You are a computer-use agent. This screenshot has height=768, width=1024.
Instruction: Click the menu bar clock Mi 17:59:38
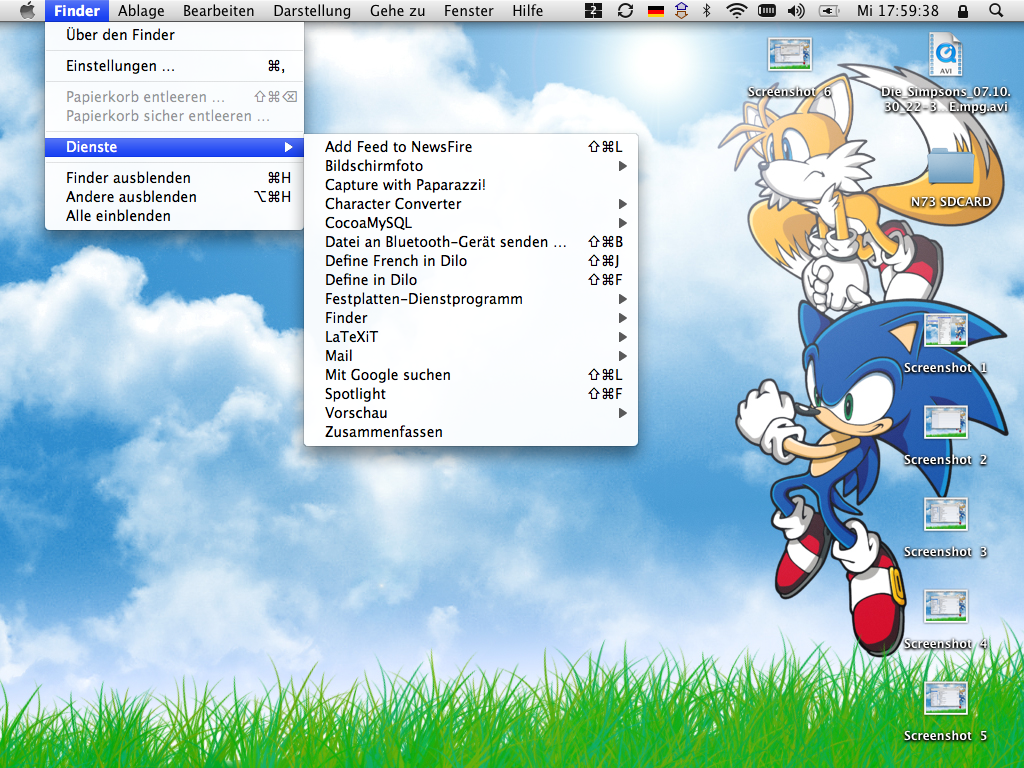click(898, 10)
